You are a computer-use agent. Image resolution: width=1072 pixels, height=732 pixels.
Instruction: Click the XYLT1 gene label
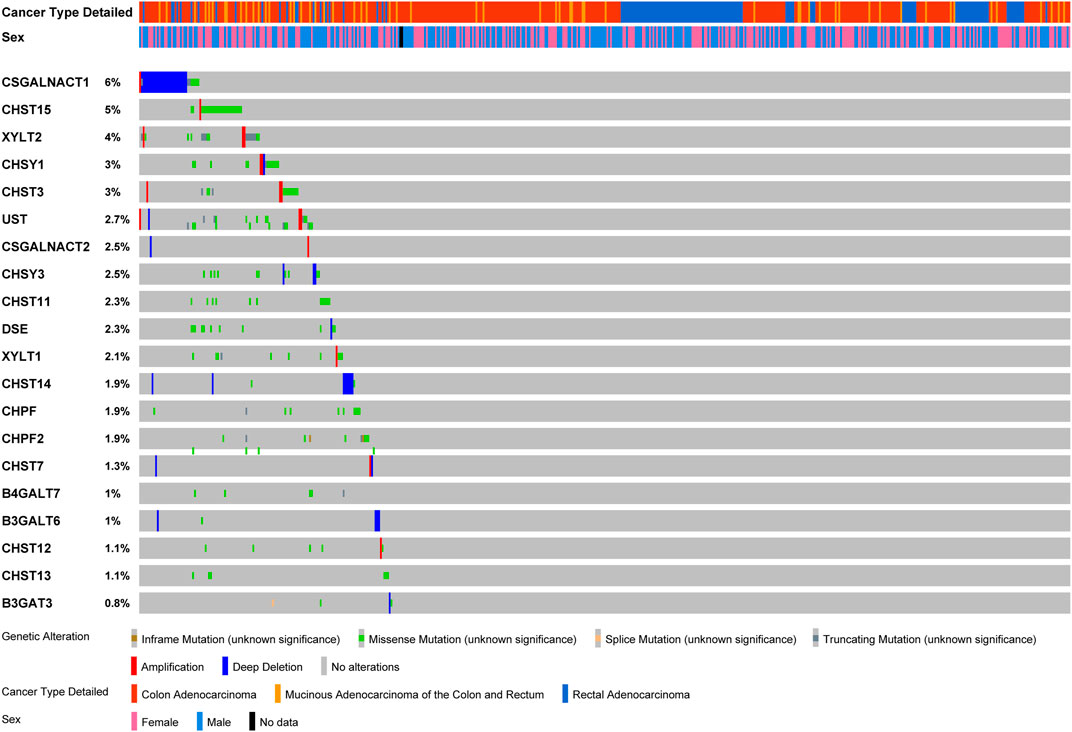tap(21, 356)
